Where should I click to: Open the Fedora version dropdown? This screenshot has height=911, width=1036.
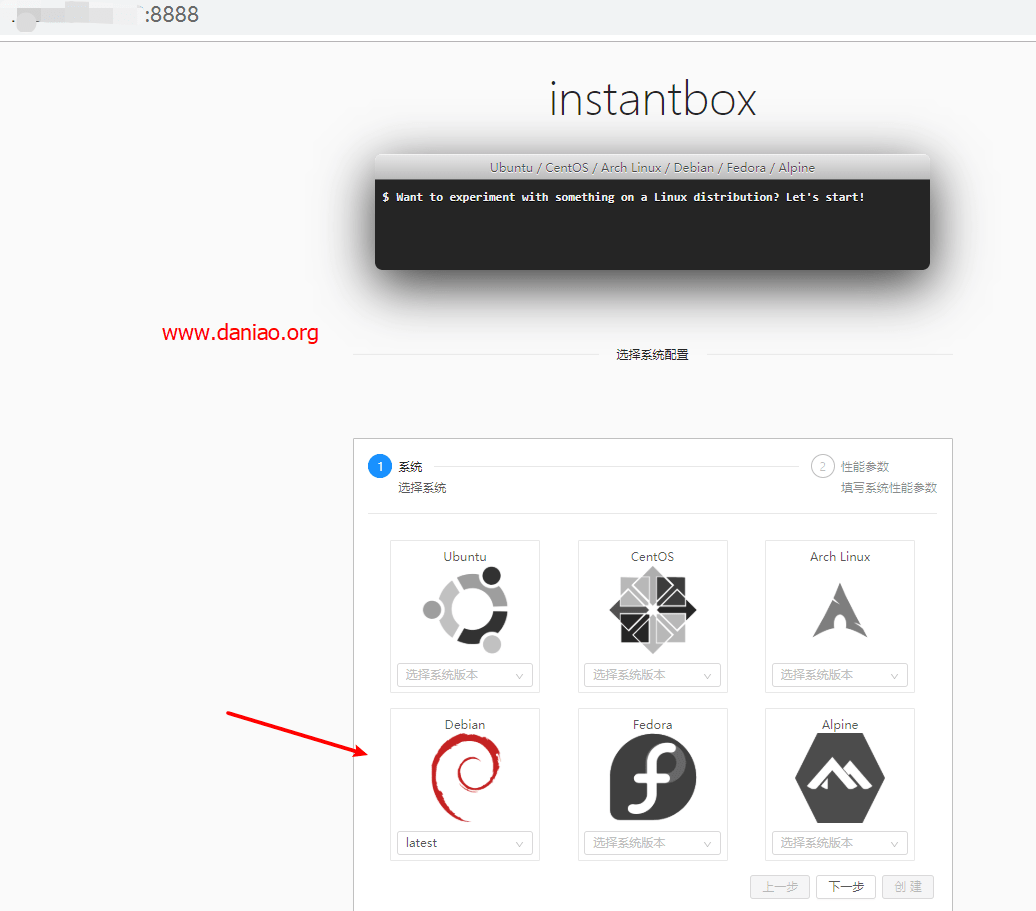652,843
